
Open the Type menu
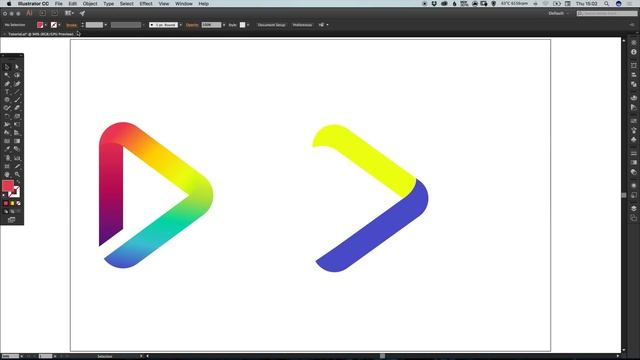click(x=109, y=4)
